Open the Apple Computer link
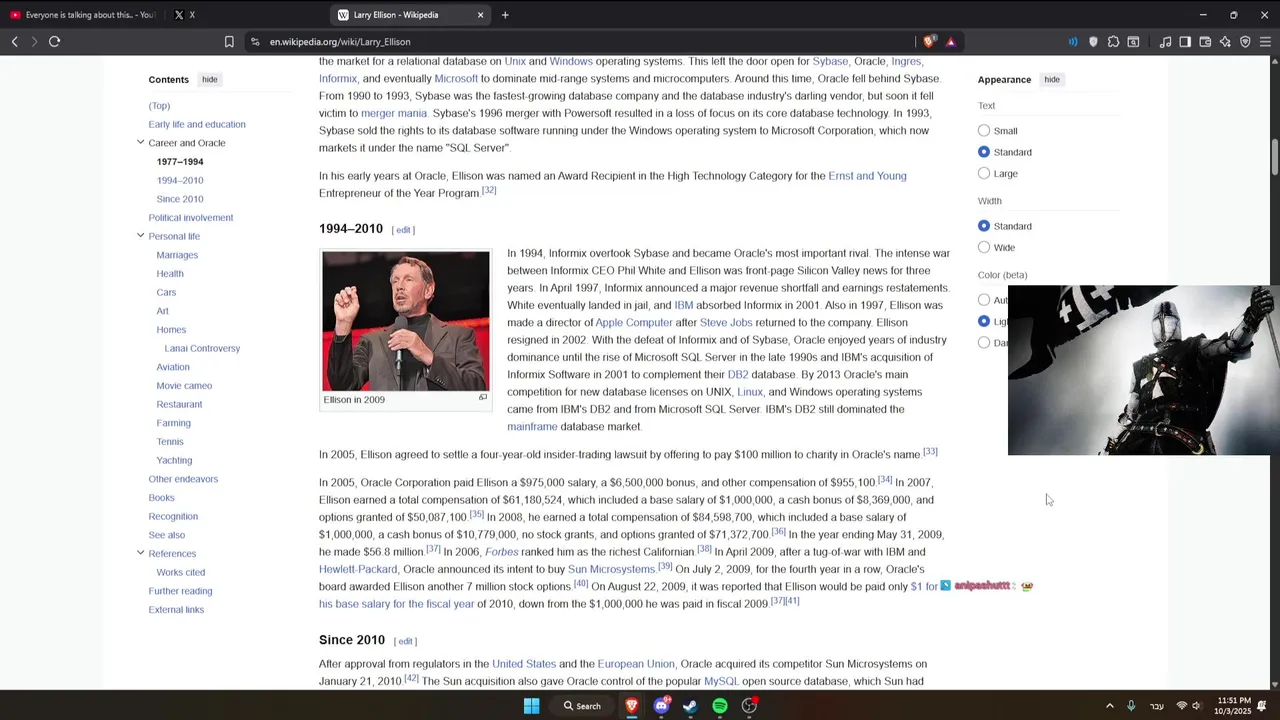 click(634, 323)
